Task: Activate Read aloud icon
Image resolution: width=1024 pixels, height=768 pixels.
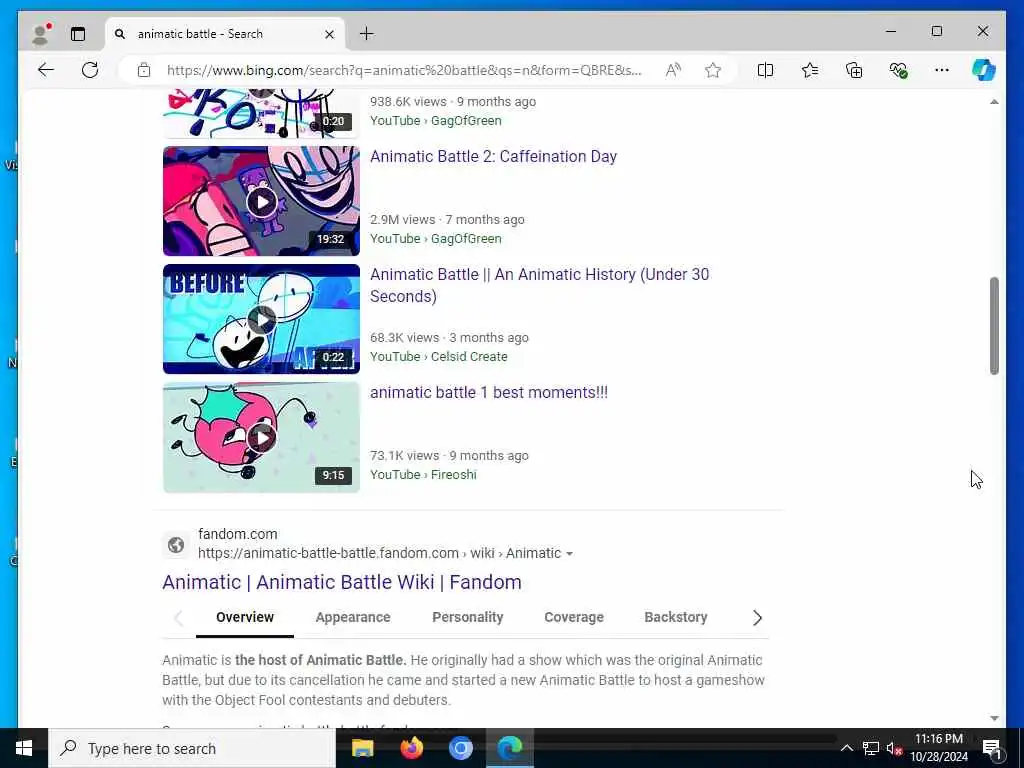Action: 673,70
